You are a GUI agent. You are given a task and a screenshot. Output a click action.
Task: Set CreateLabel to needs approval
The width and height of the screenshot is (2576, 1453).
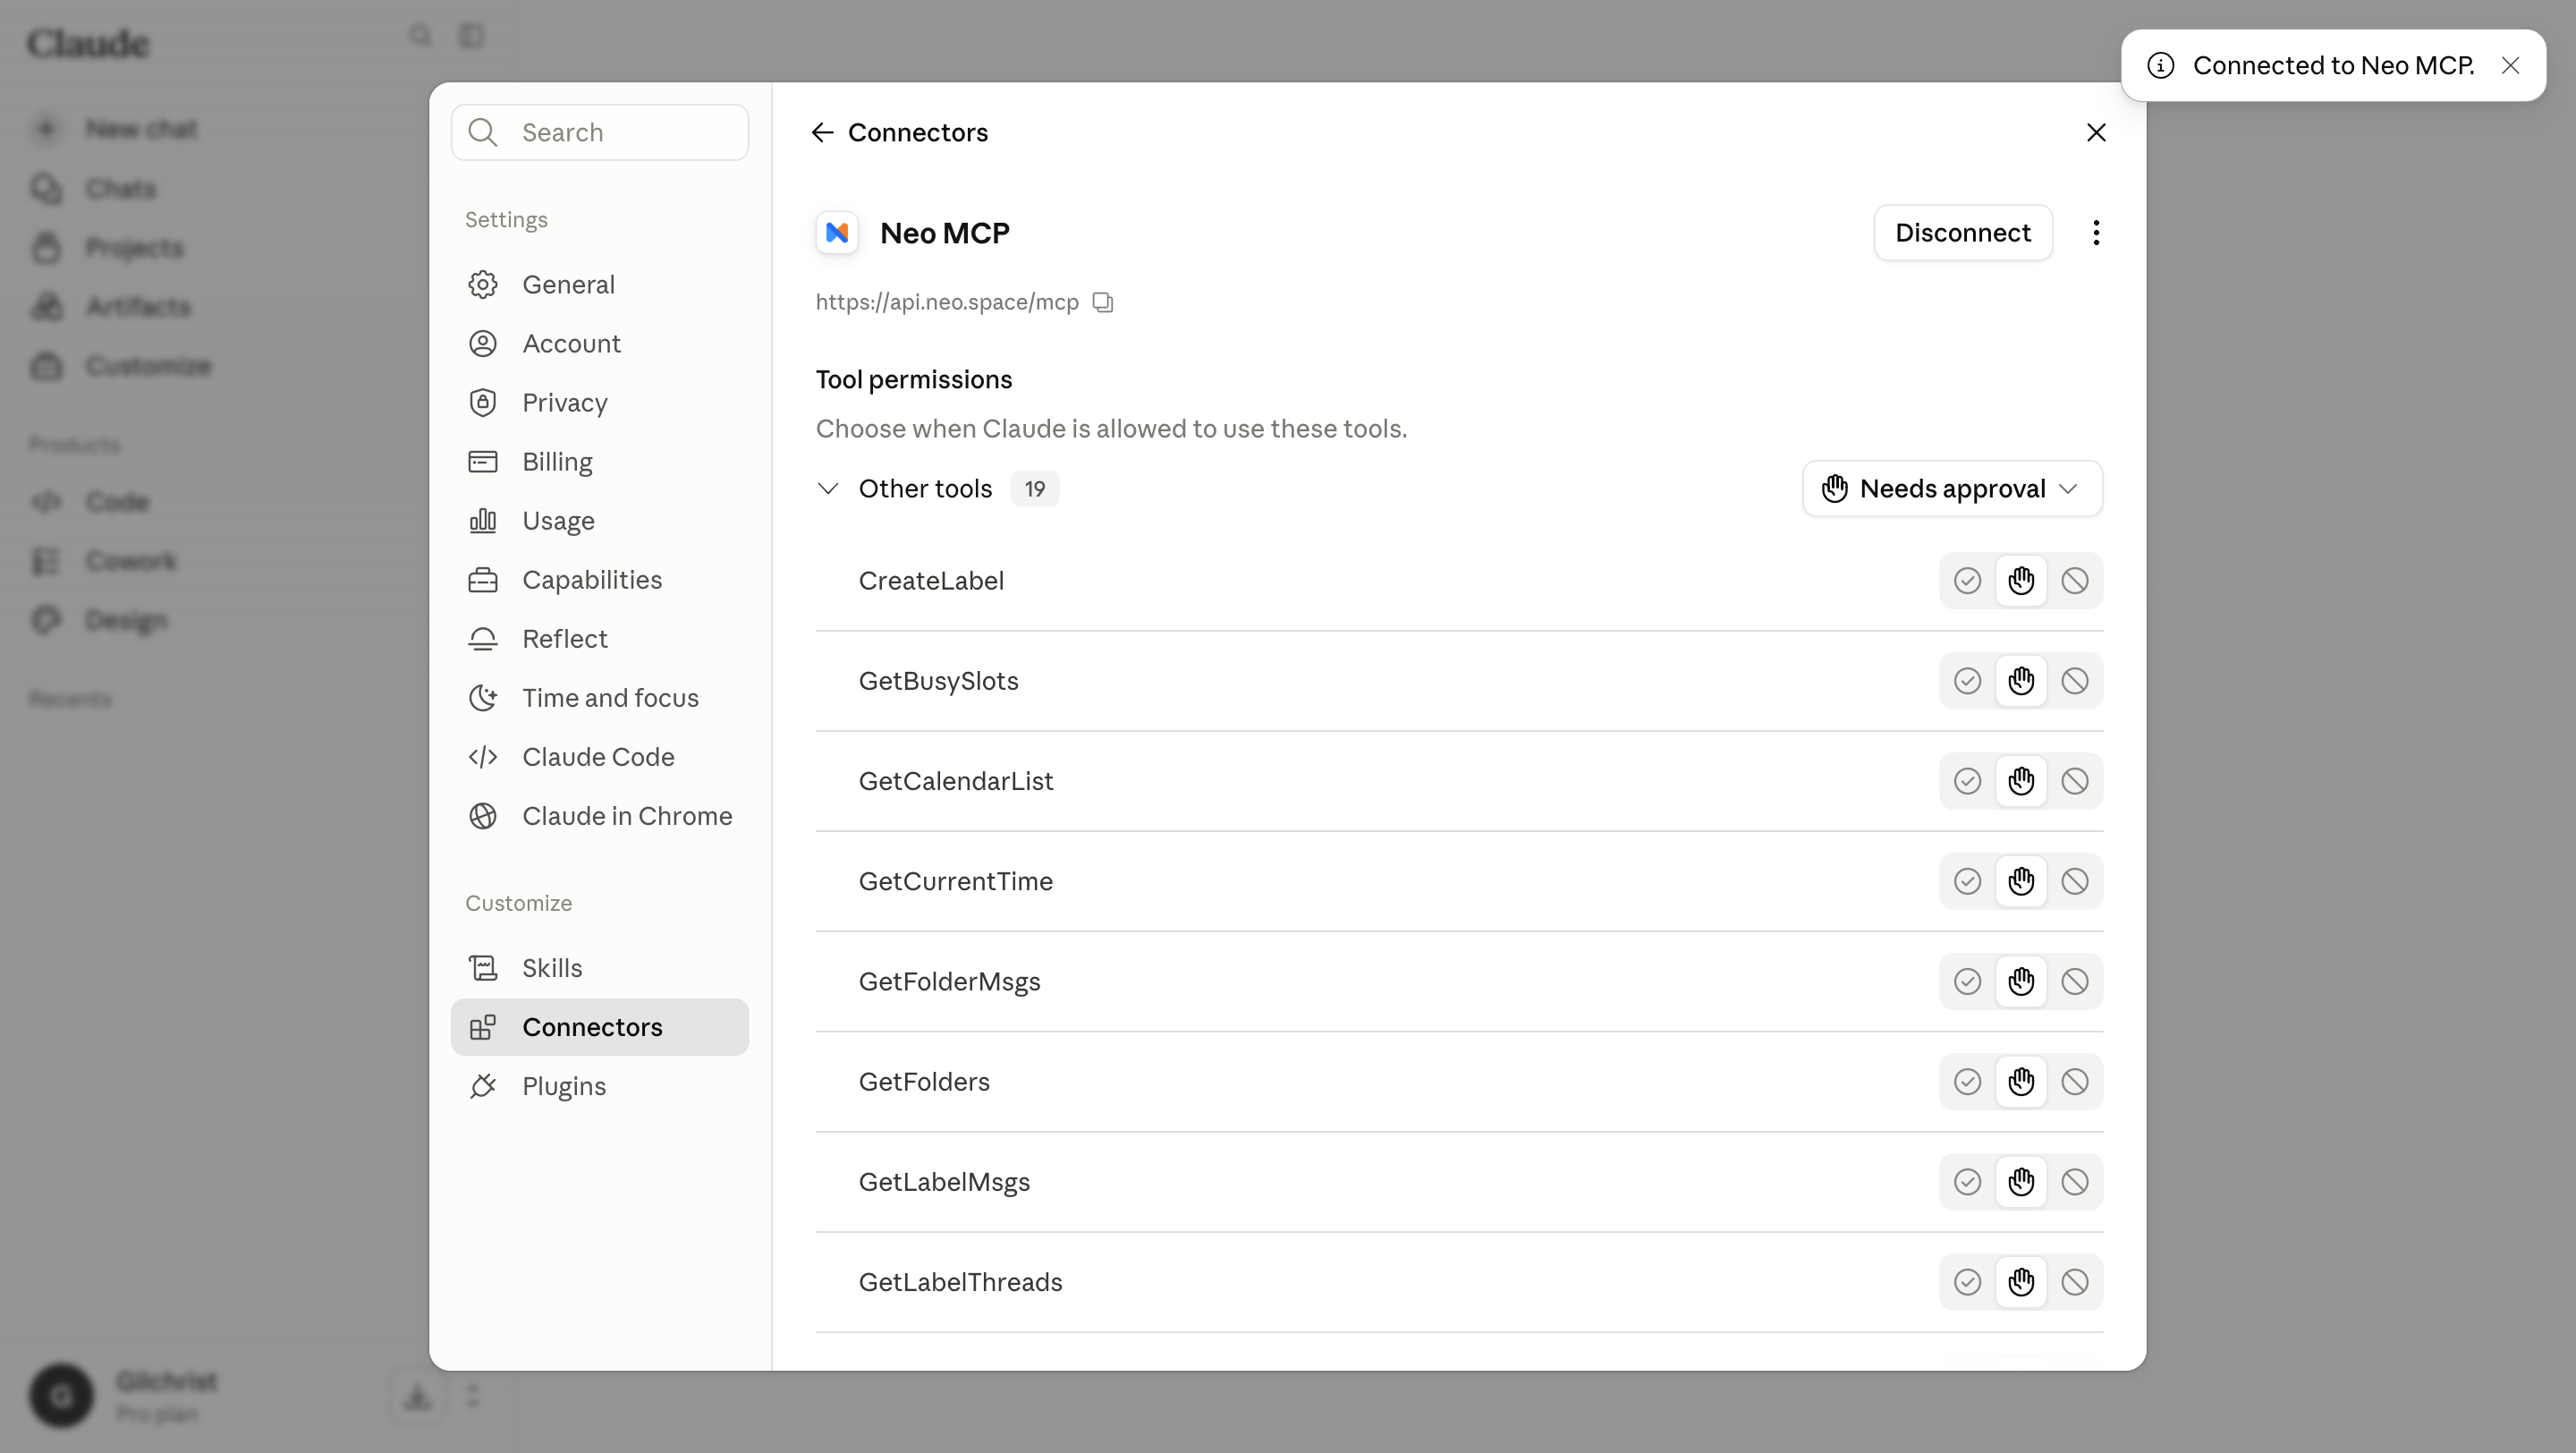pos(2021,581)
